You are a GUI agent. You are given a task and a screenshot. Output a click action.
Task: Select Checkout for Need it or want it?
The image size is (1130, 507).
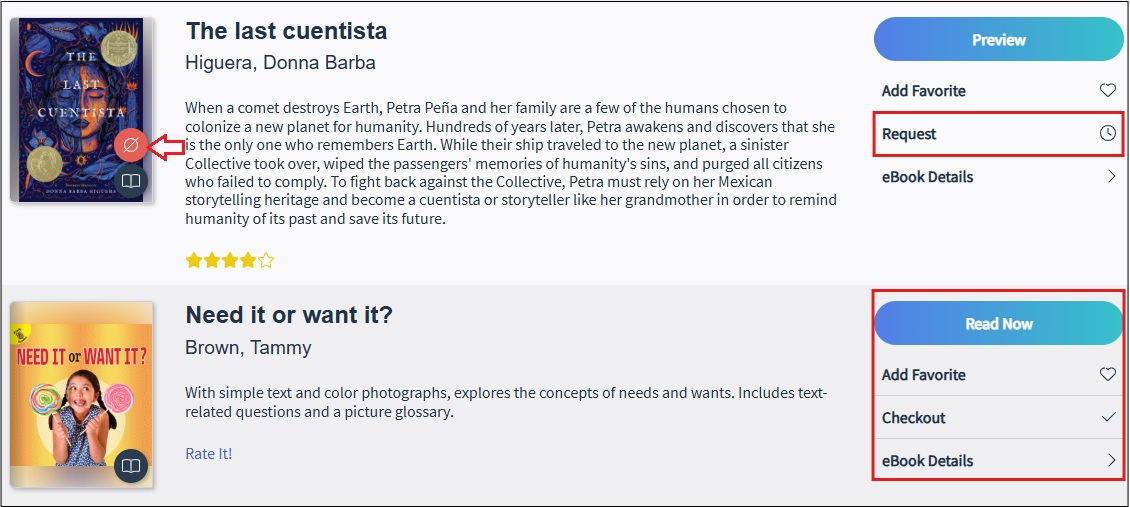[x=998, y=418]
